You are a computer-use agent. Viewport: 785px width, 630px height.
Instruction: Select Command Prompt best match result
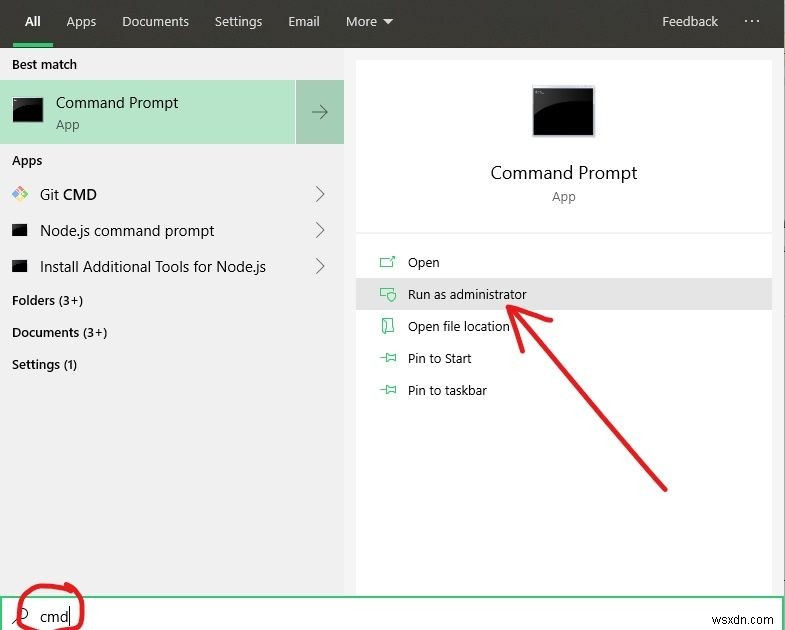(148, 112)
